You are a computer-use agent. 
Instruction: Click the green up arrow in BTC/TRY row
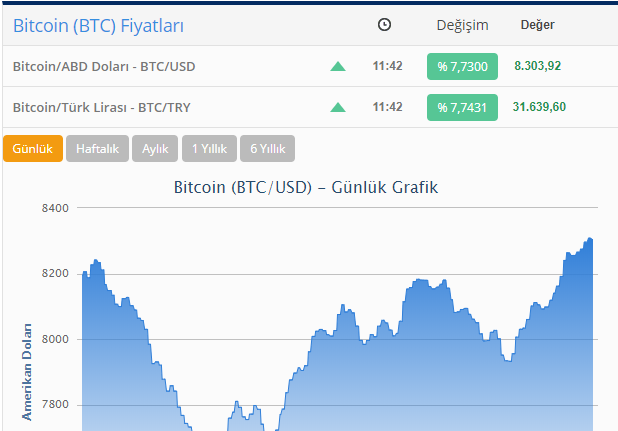[x=338, y=107]
